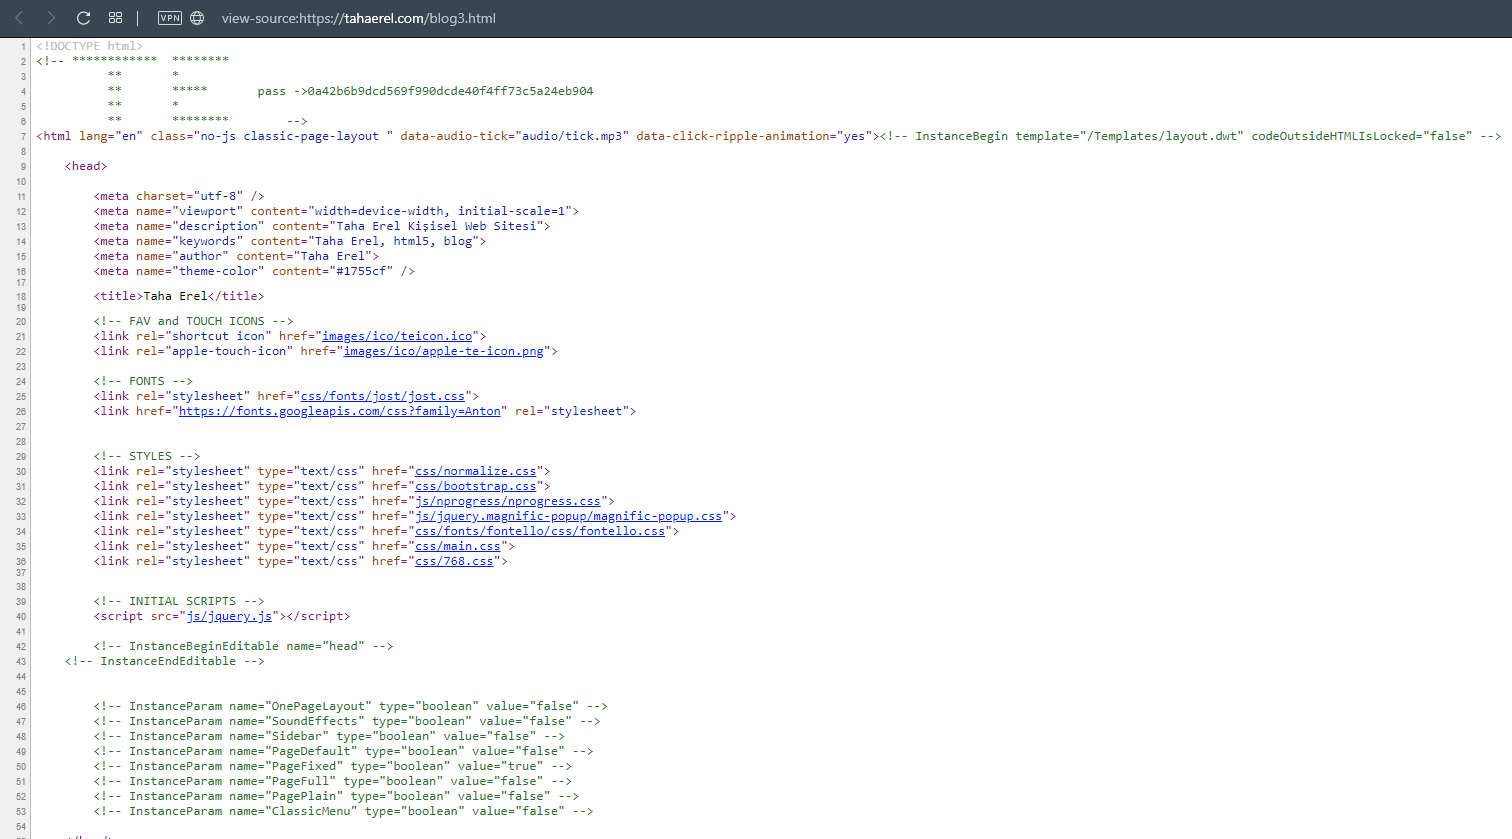Image resolution: width=1512 pixels, height=839 pixels.
Task: Click the browser back arrow
Action: [x=19, y=18]
